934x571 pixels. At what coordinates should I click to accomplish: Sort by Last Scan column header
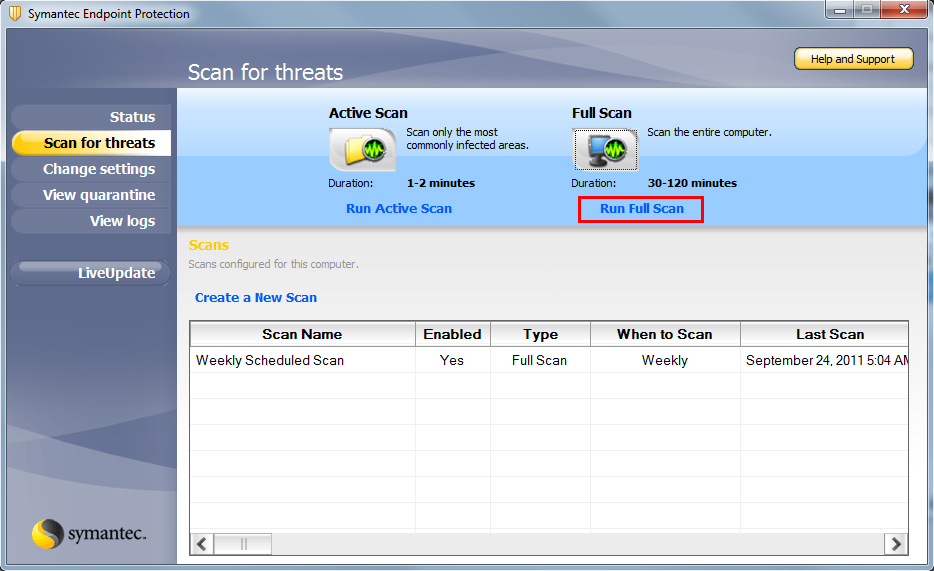(824, 334)
